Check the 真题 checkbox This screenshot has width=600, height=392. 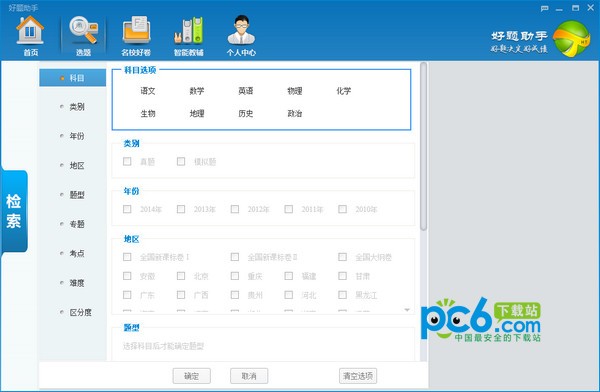pyautogui.click(x=127, y=162)
